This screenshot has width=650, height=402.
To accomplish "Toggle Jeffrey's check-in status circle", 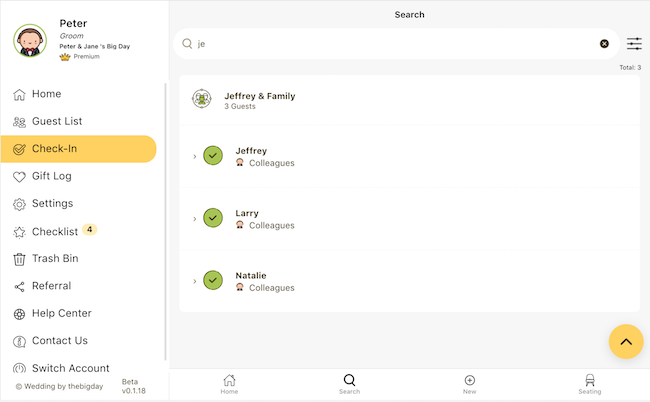I will [x=212, y=156].
